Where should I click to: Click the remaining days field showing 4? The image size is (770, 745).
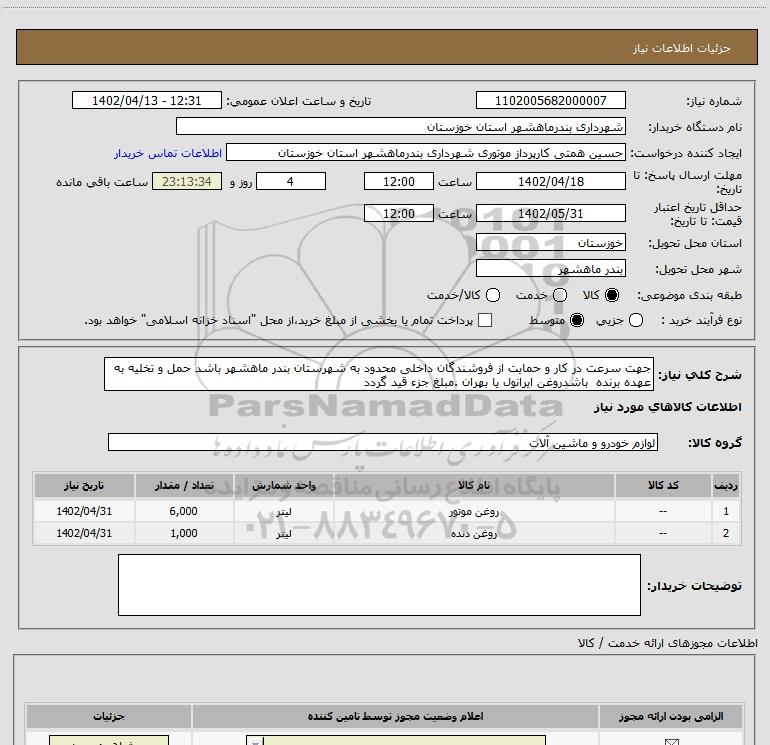click(291, 181)
